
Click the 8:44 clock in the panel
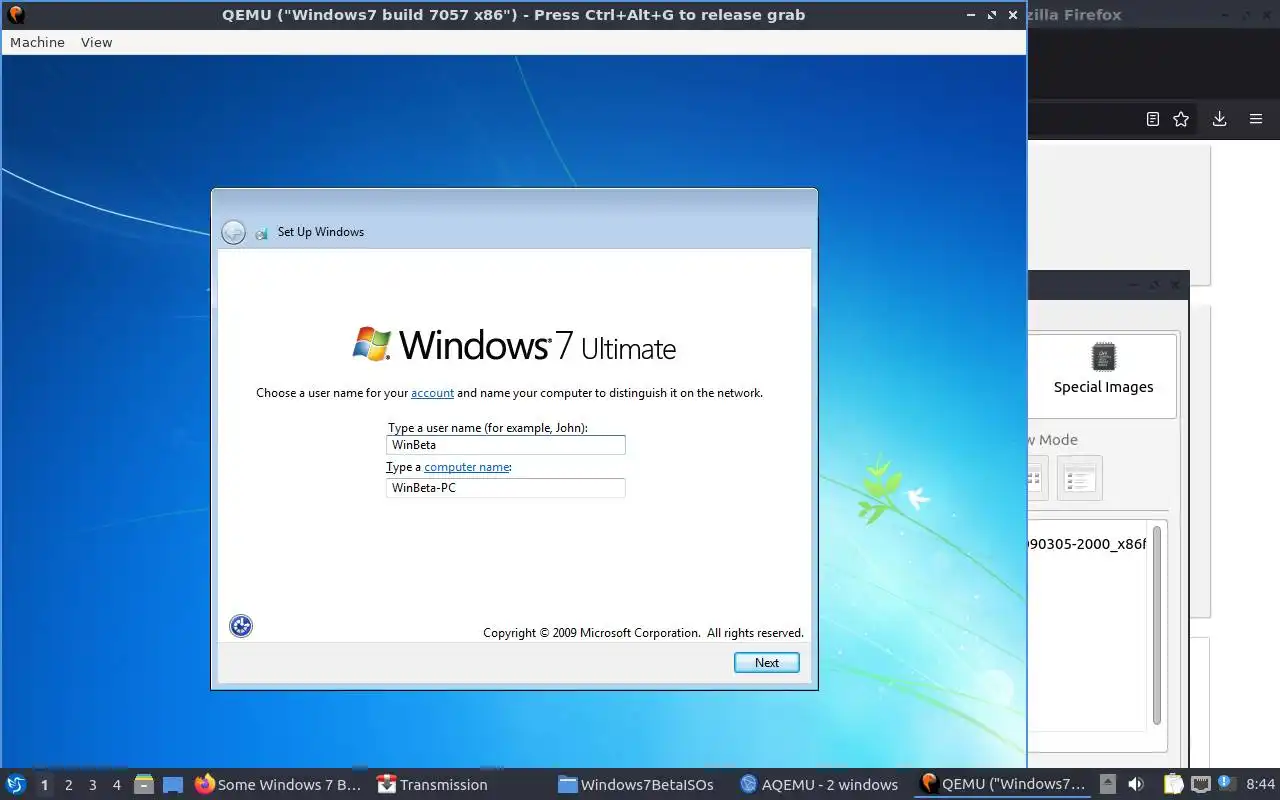tap(1260, 785)
